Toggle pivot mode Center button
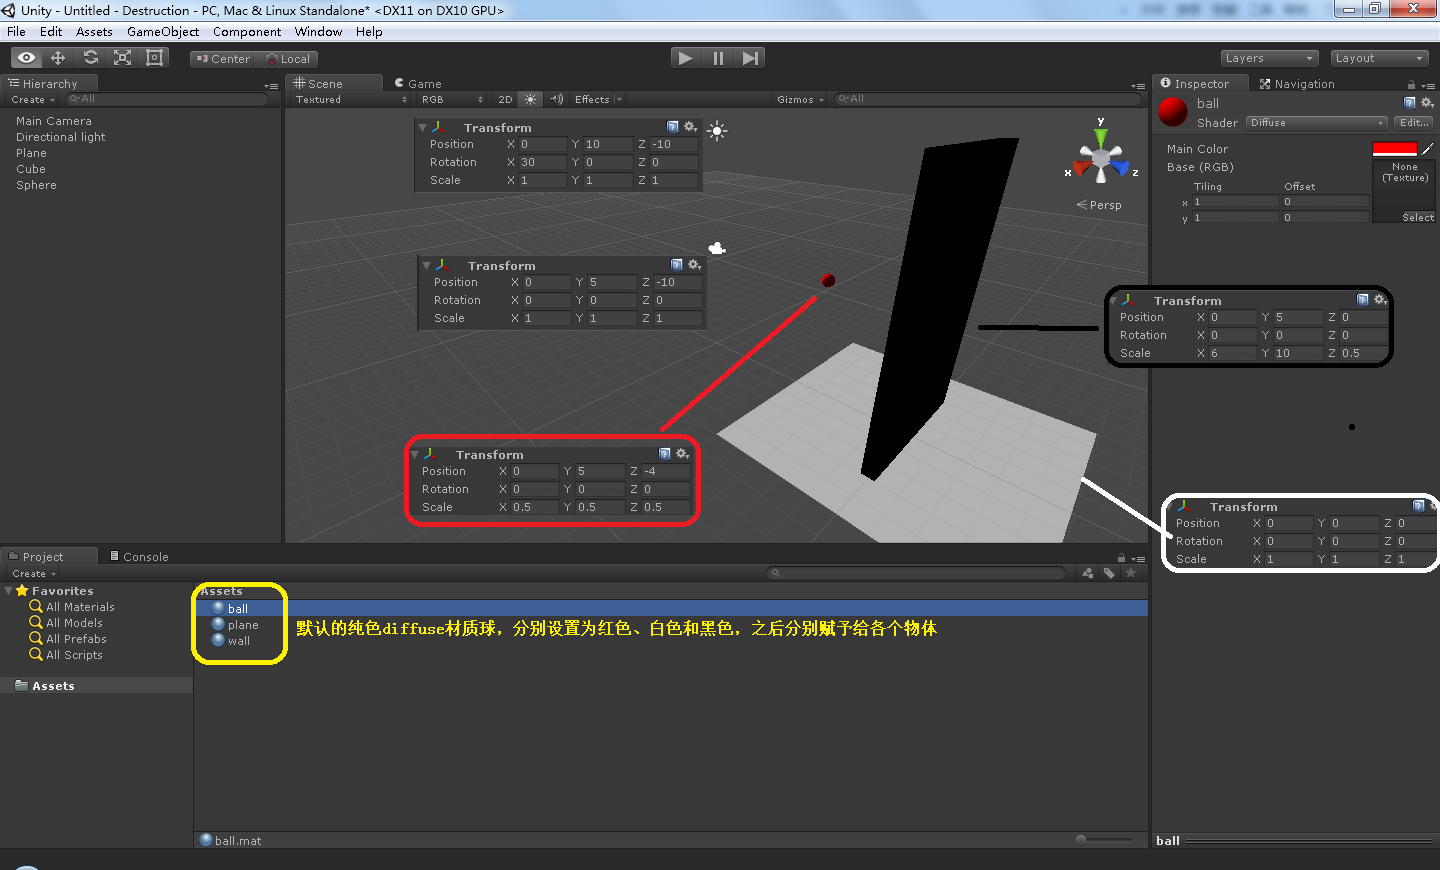Image resolution: width=1440 pixels, height=870 pixels. click(223, 59)
